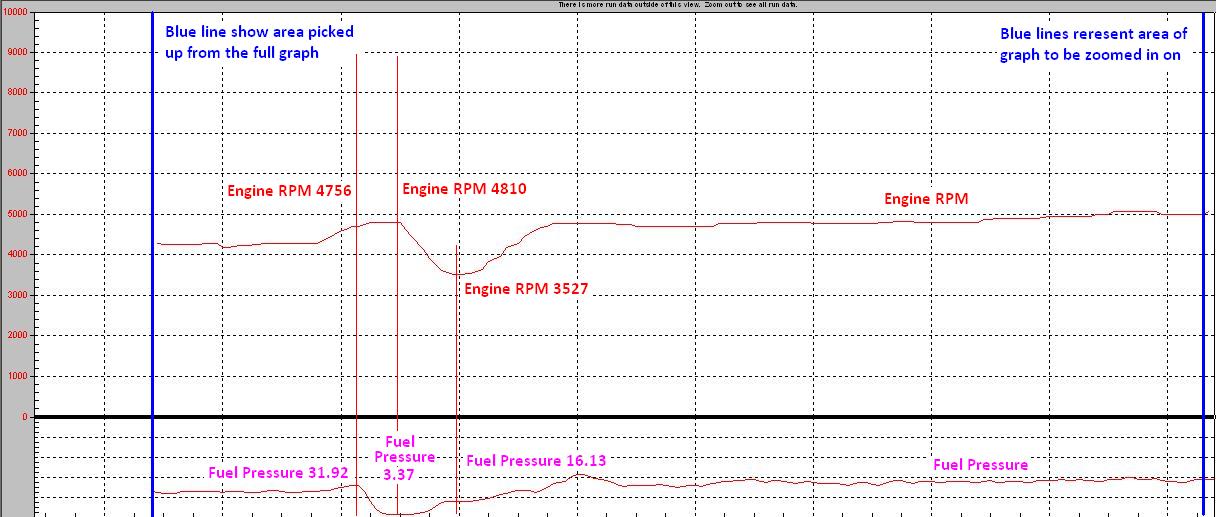Click the 'Blue lines resent area of graph' note
Image resolution: width=1216 pixels, height=517 pixels.
coord(1093,45)
